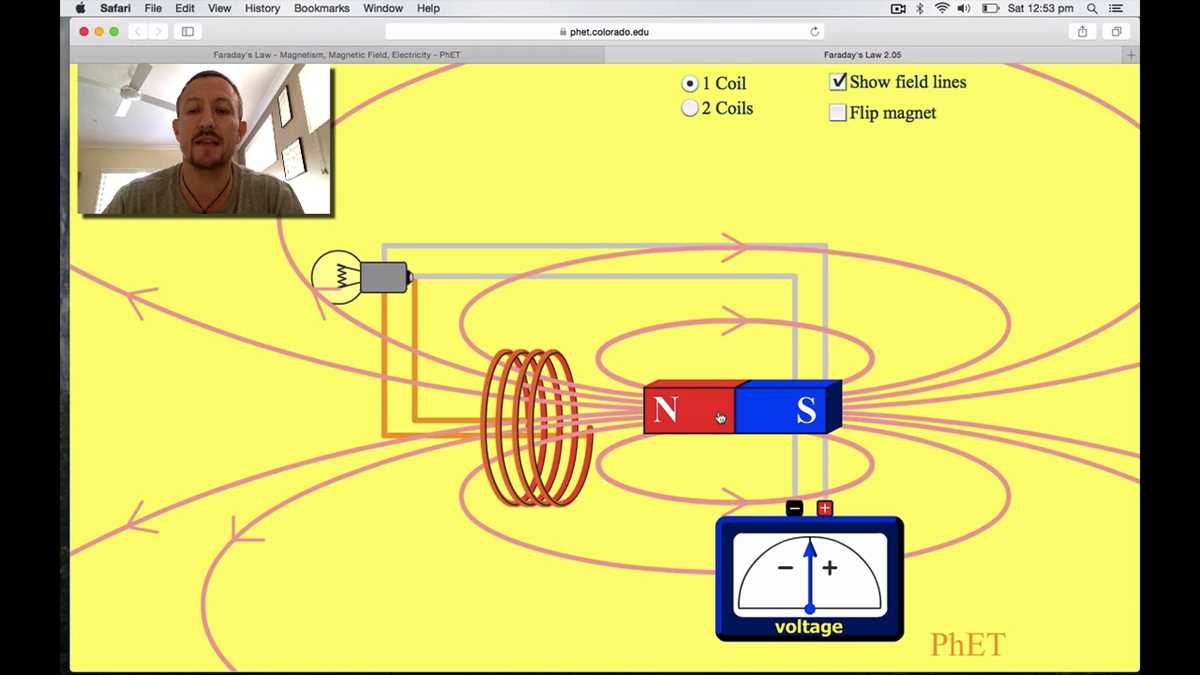
Task: Click the red plus terminal of the voltmeter
Action: pos(825,508)
